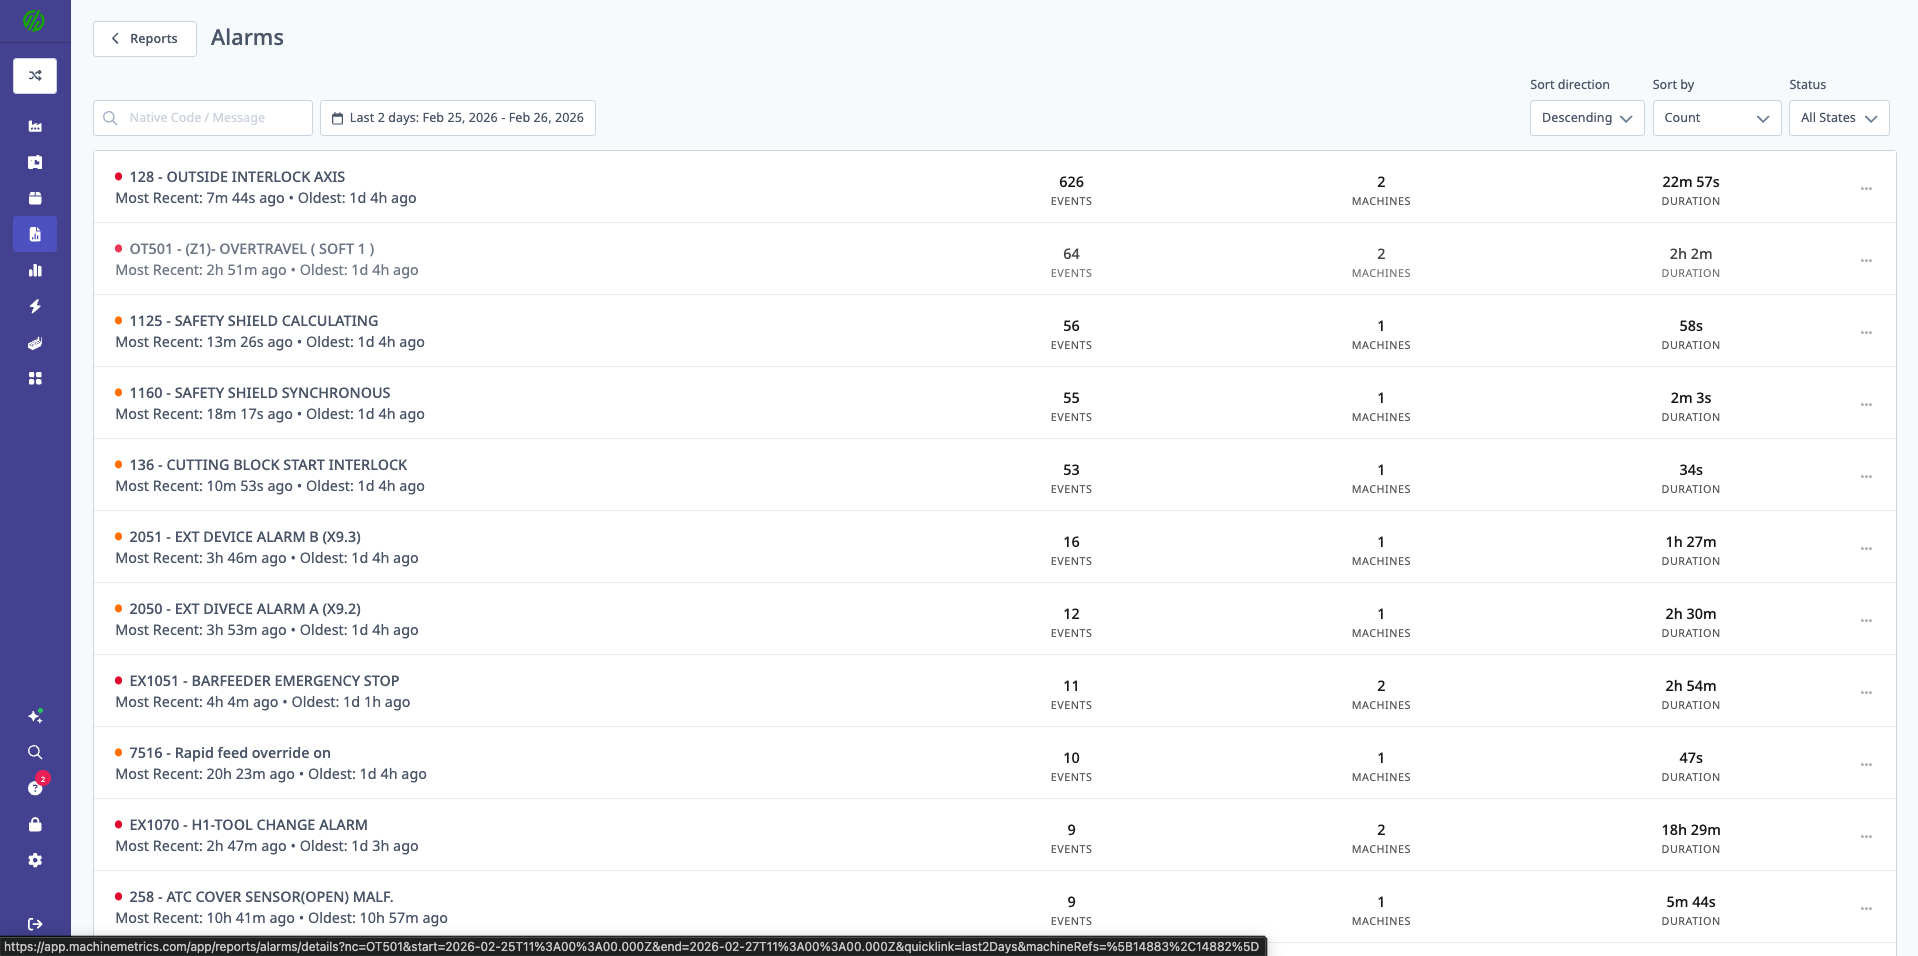The width and height of the screenshot is (1918, 956).
Task: Go back using the Reports button
Action: [x=145, y=39]
